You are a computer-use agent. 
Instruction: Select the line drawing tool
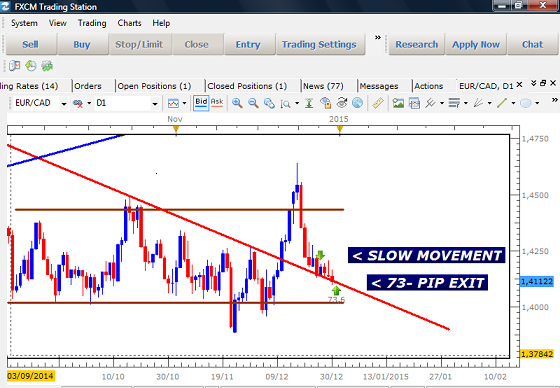[x=502, y=103]
